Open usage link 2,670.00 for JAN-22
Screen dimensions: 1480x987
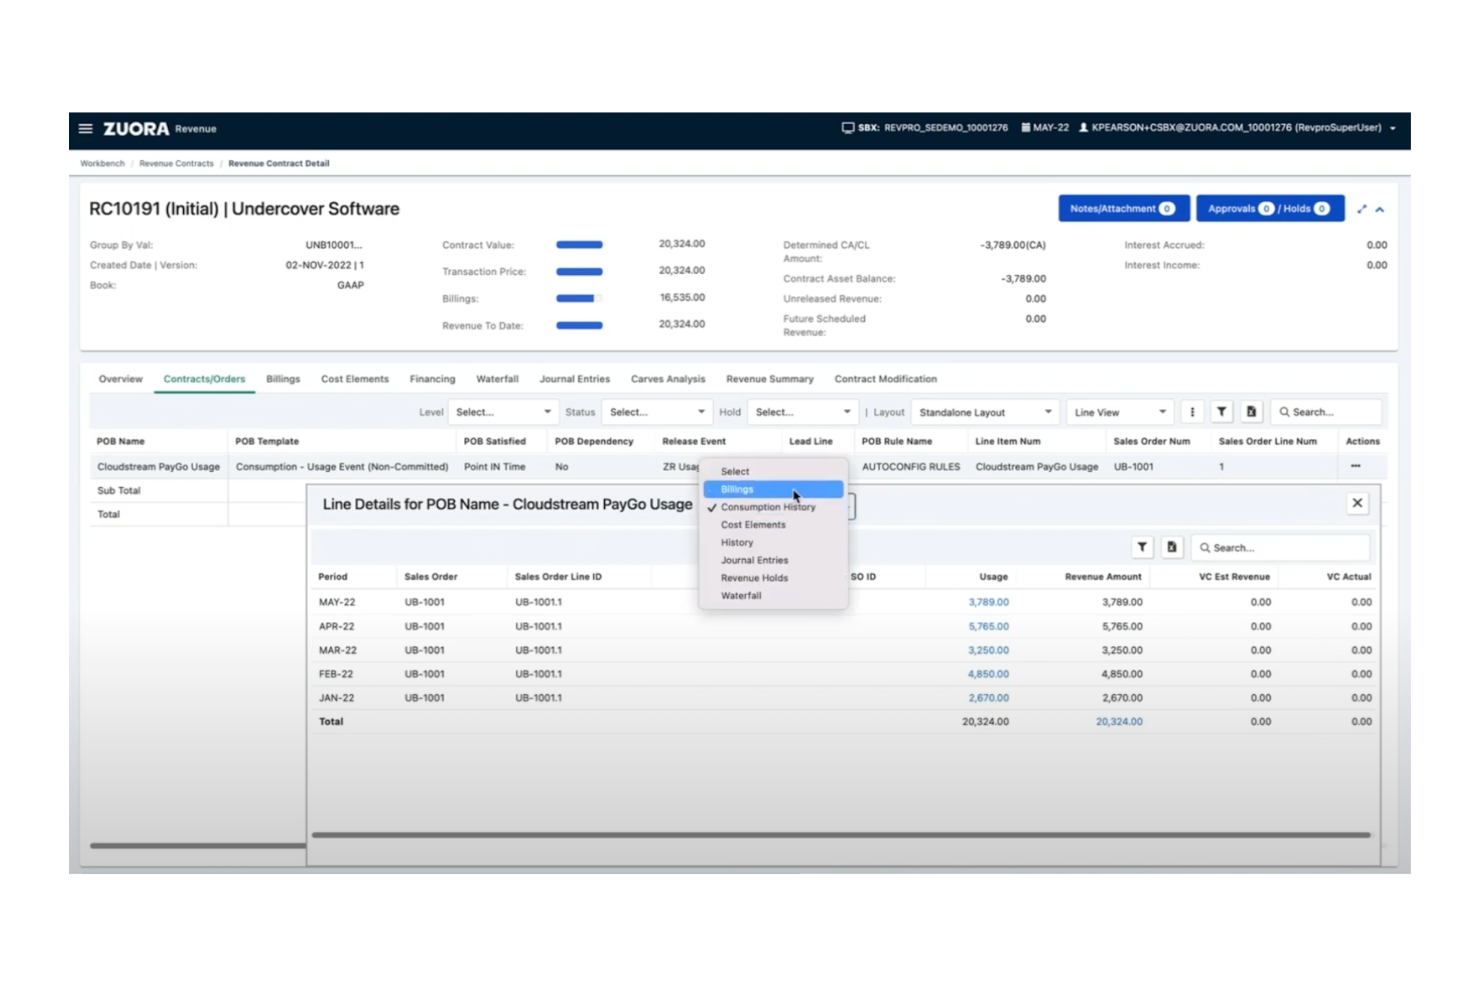pyautogui.click(x=988, y=698)
